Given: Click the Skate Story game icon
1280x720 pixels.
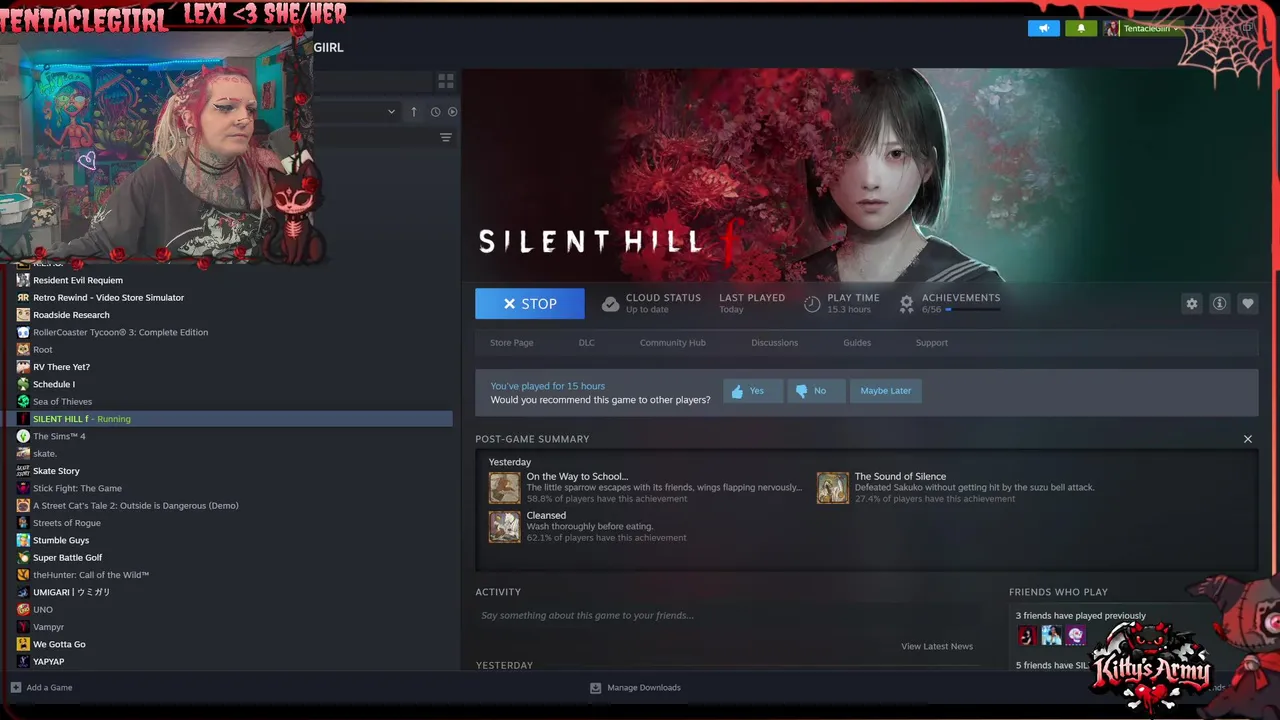Looking at the screenshot, I should pos(23,471).
